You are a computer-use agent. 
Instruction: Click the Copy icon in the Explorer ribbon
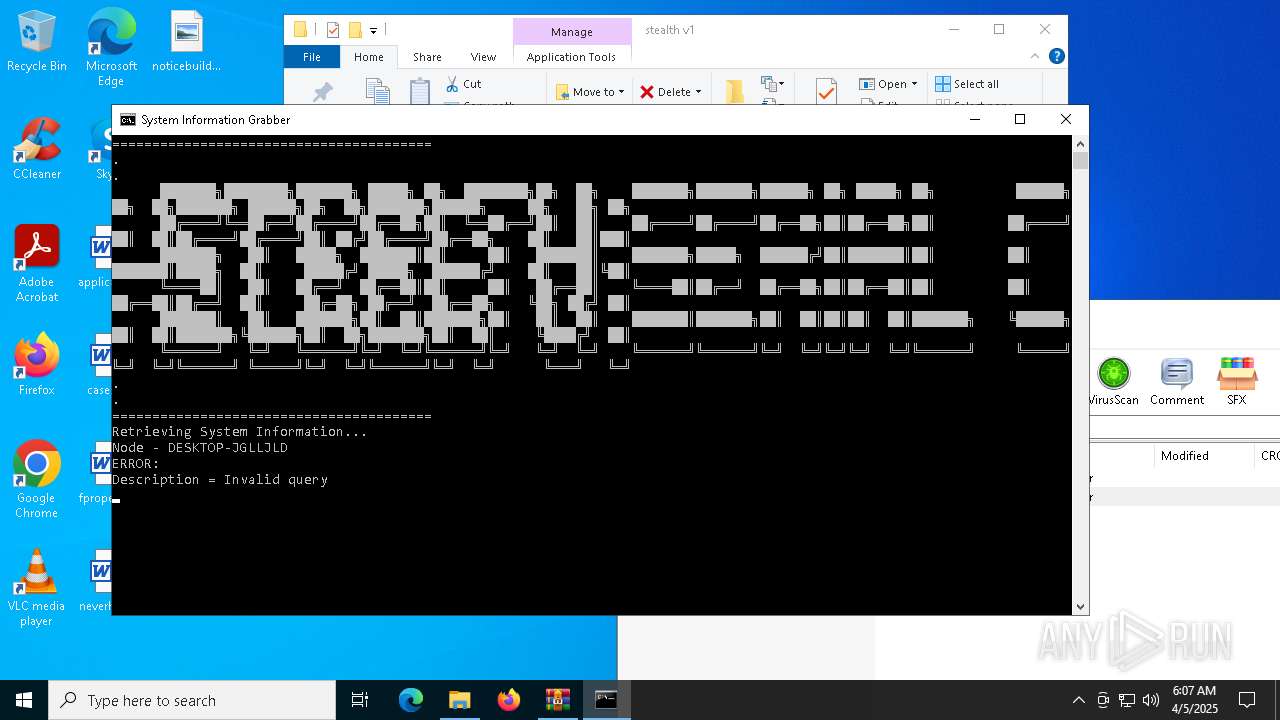[x=377, y=91]
